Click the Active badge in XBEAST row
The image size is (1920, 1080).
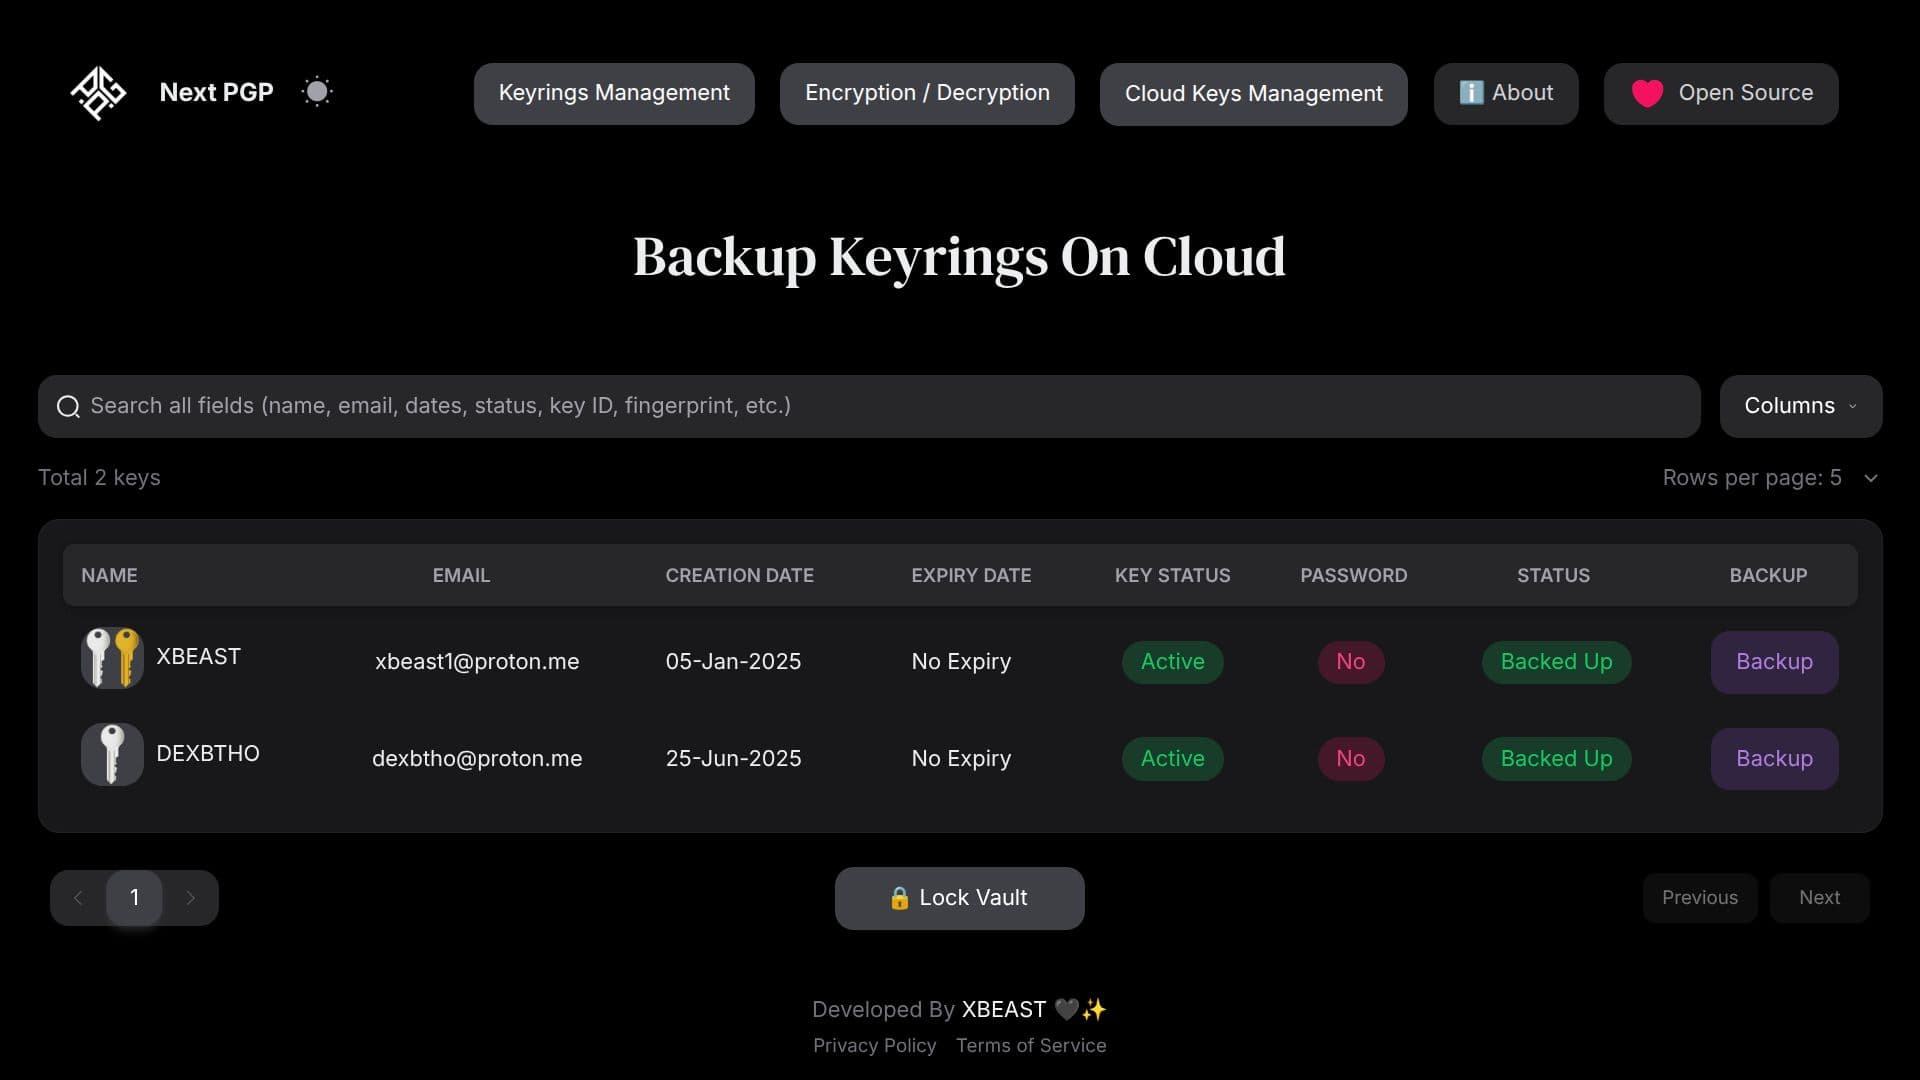(1172, 662)
